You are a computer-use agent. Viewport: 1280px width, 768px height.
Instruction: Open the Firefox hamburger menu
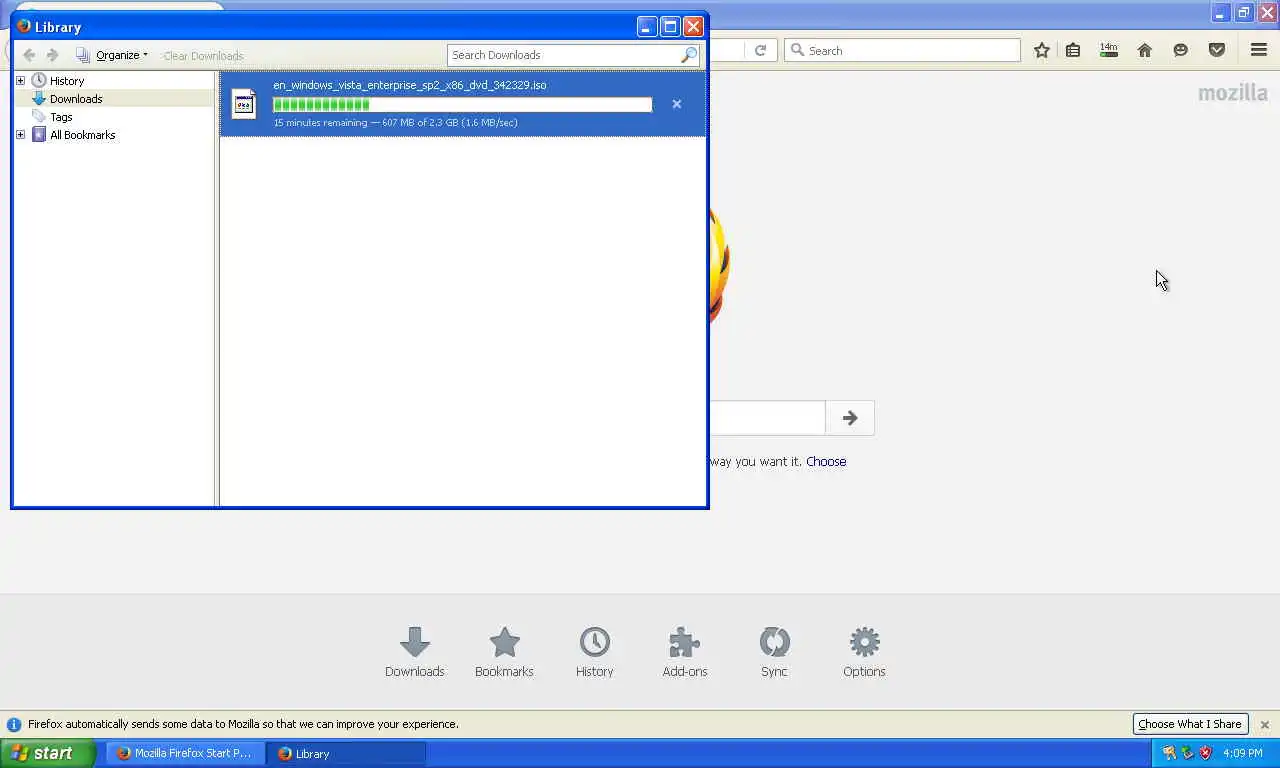point(1259,50)
